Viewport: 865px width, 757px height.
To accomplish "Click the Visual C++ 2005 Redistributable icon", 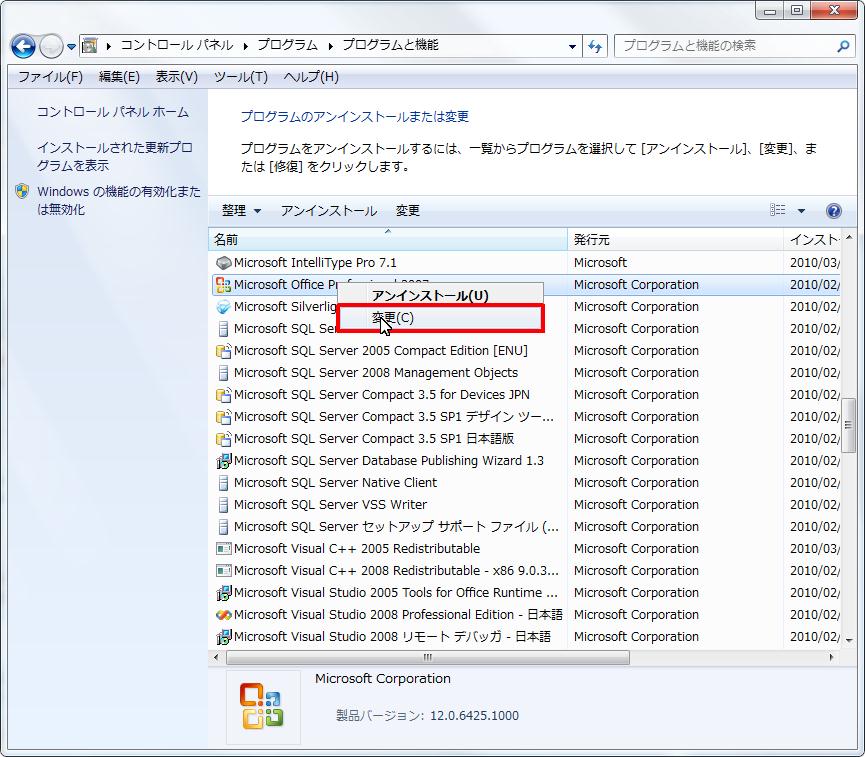I will pos(223,549).
